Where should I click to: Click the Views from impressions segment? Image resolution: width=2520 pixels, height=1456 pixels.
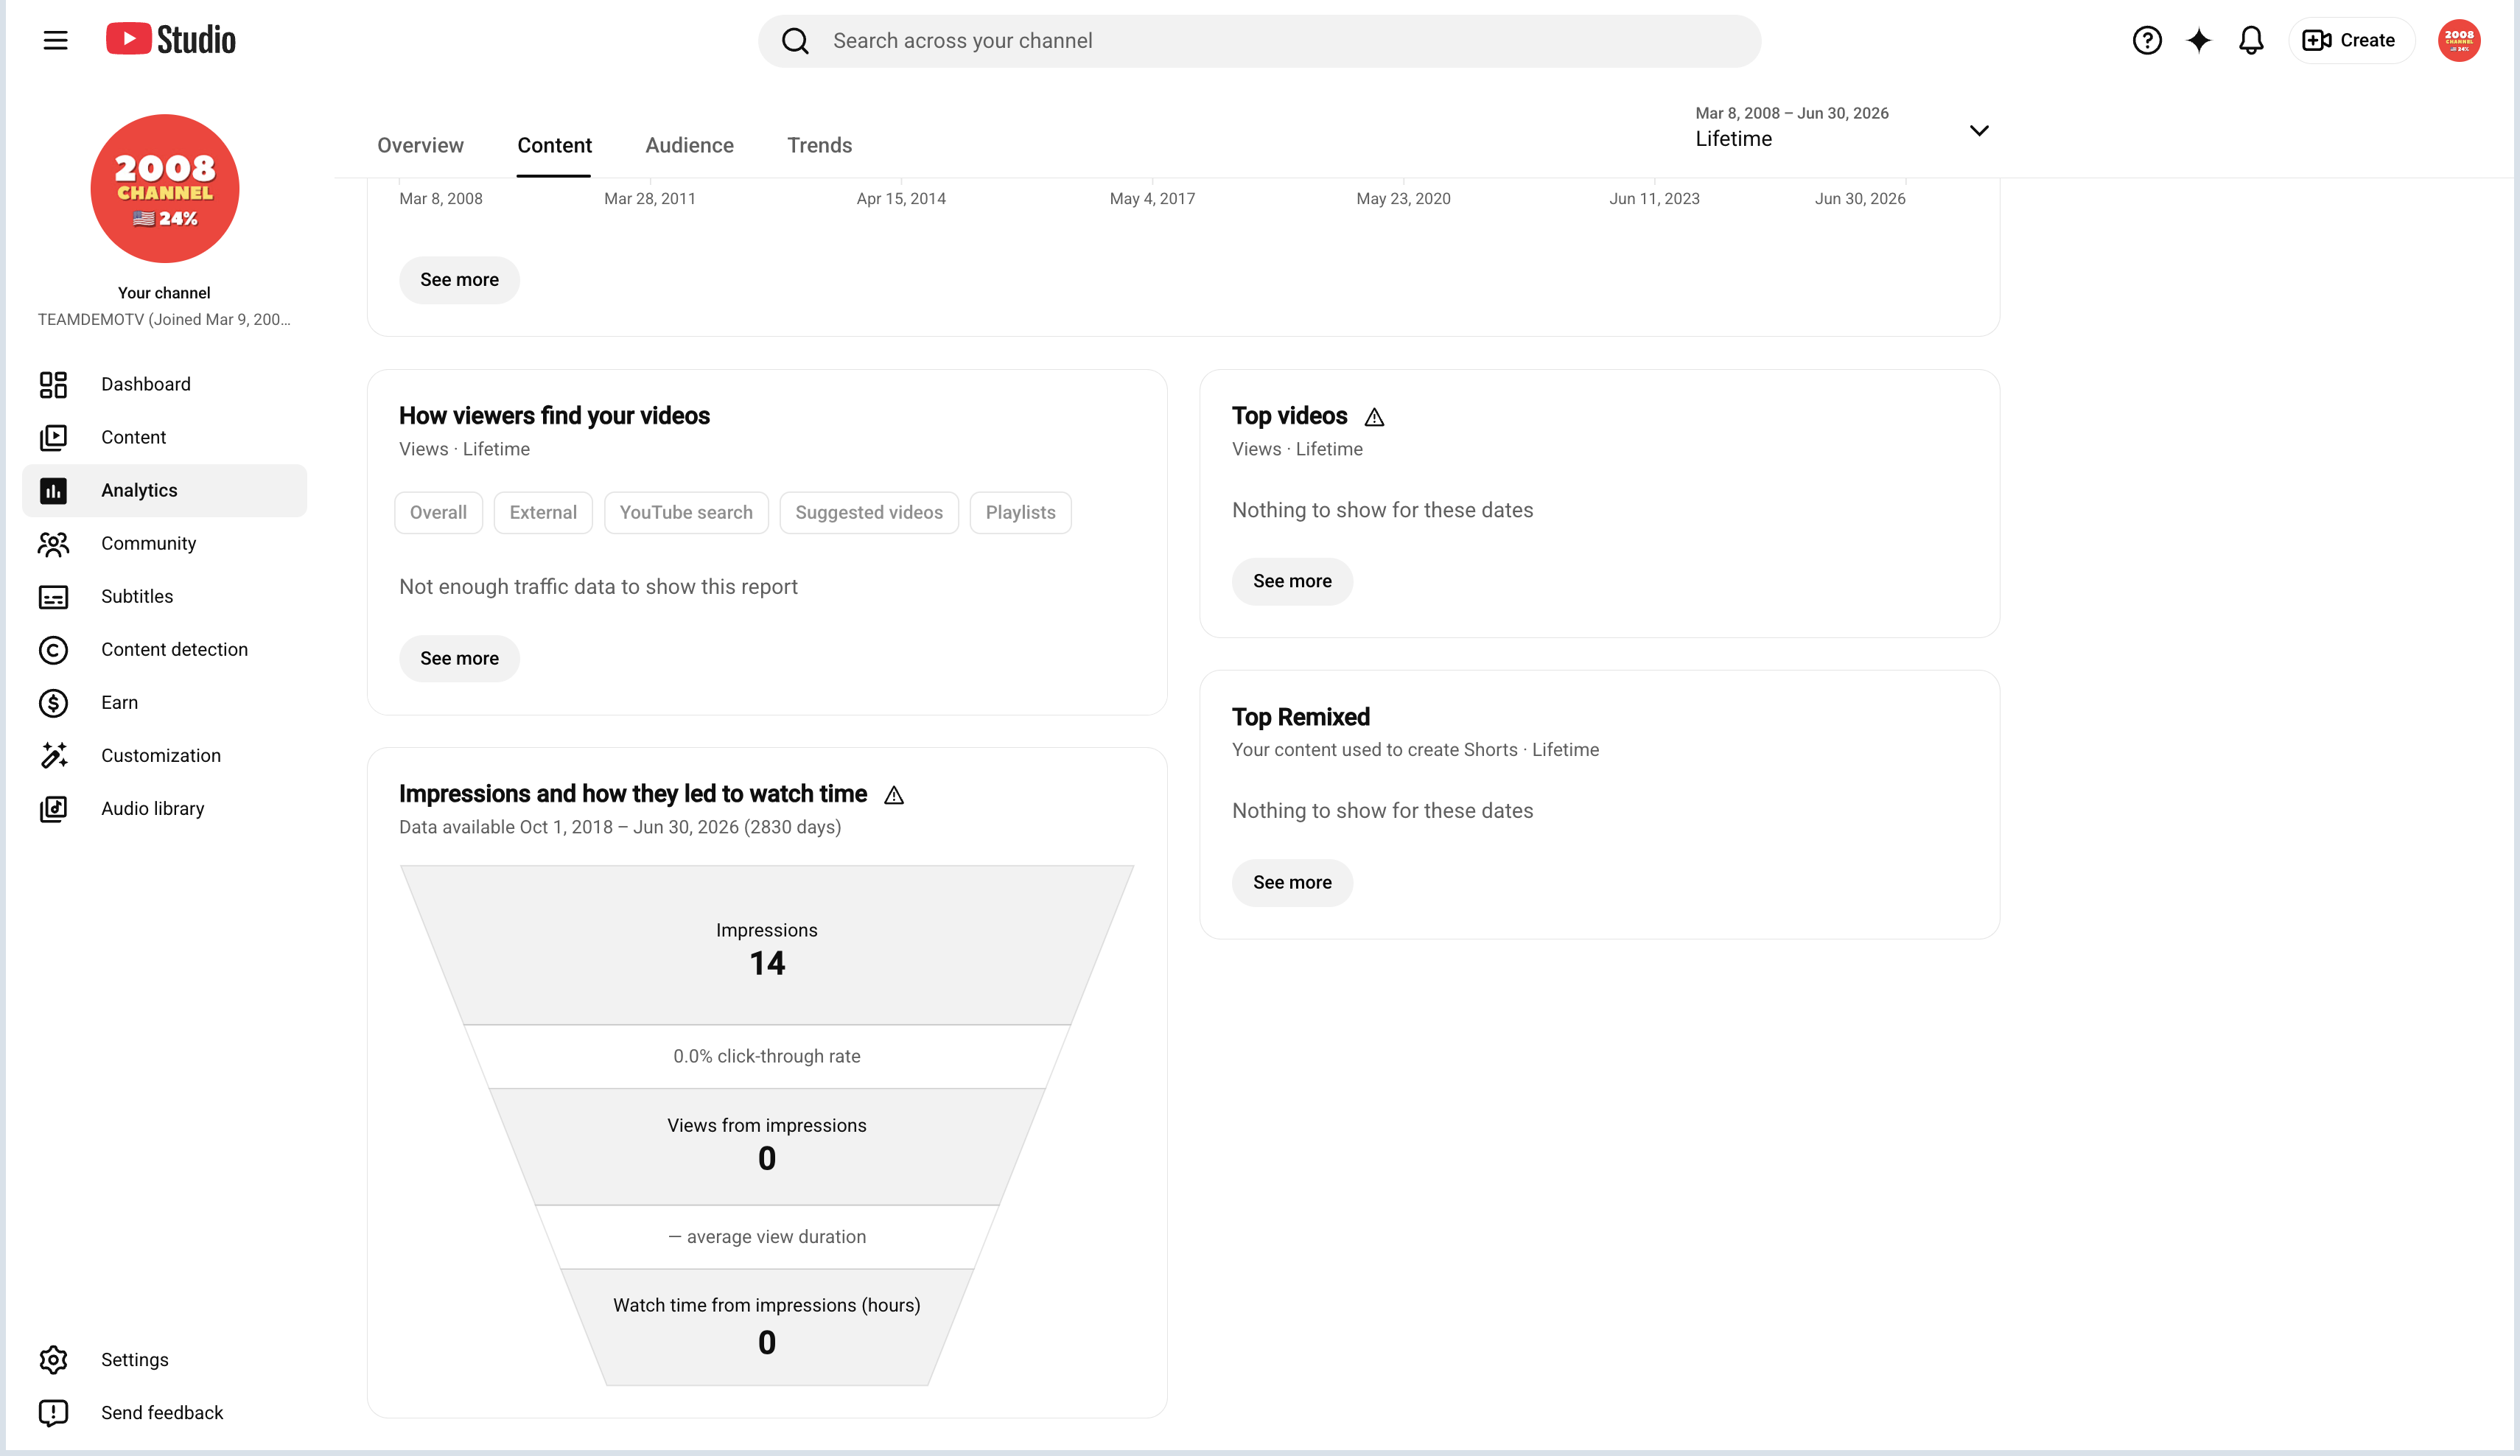[767, 1146]
